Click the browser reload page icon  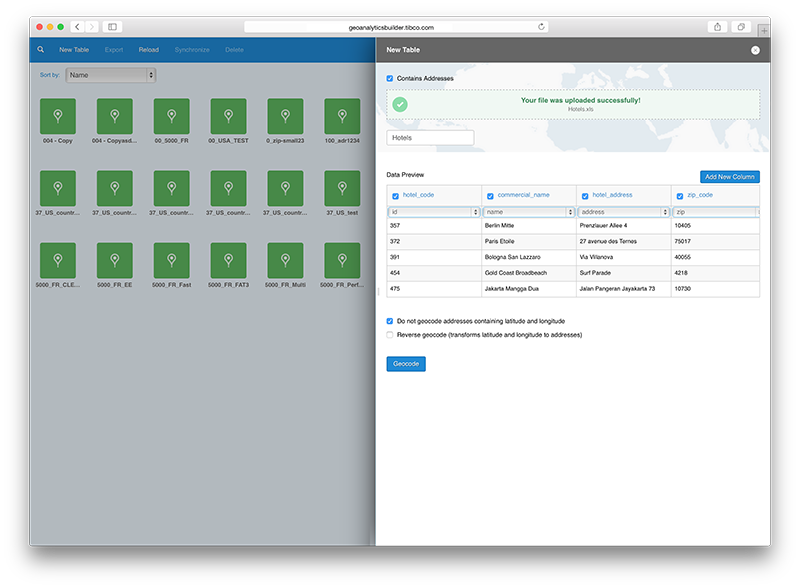(x=542, y=27)
